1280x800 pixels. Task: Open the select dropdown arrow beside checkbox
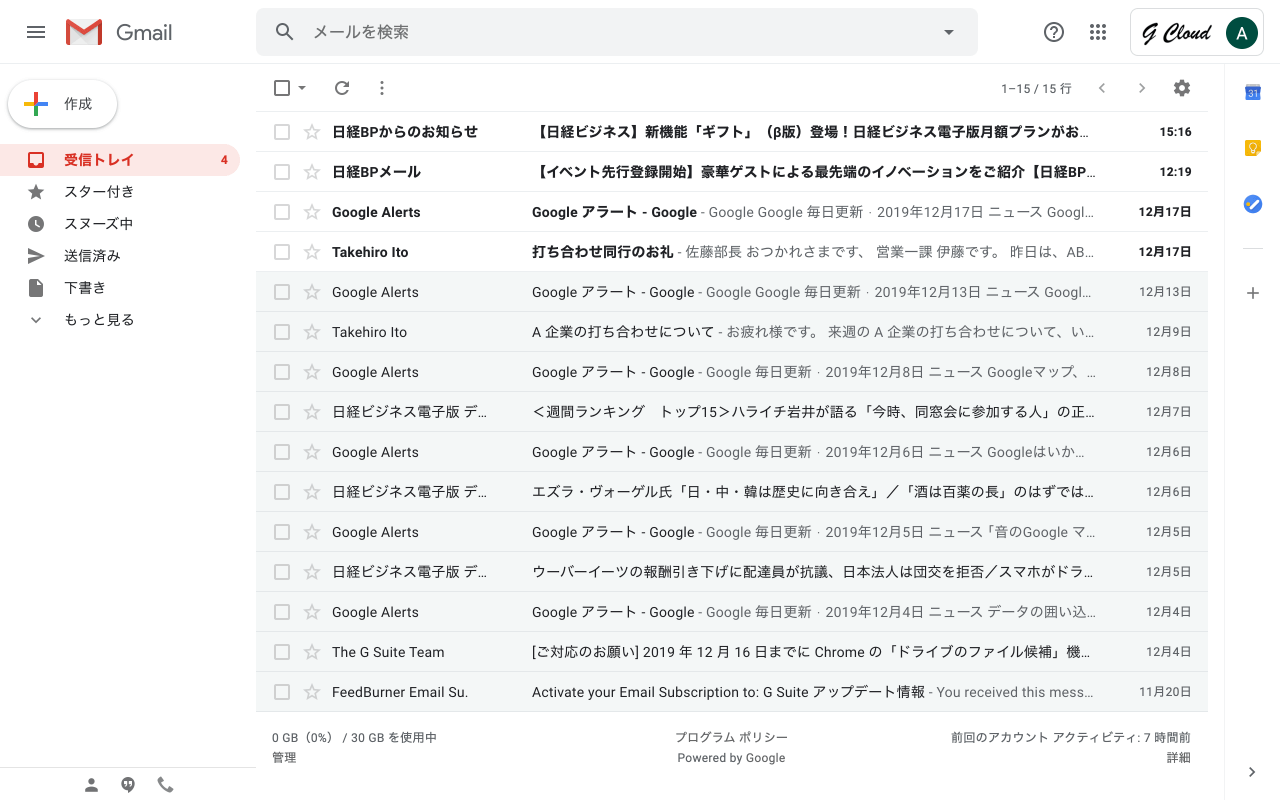coord(302,88)
